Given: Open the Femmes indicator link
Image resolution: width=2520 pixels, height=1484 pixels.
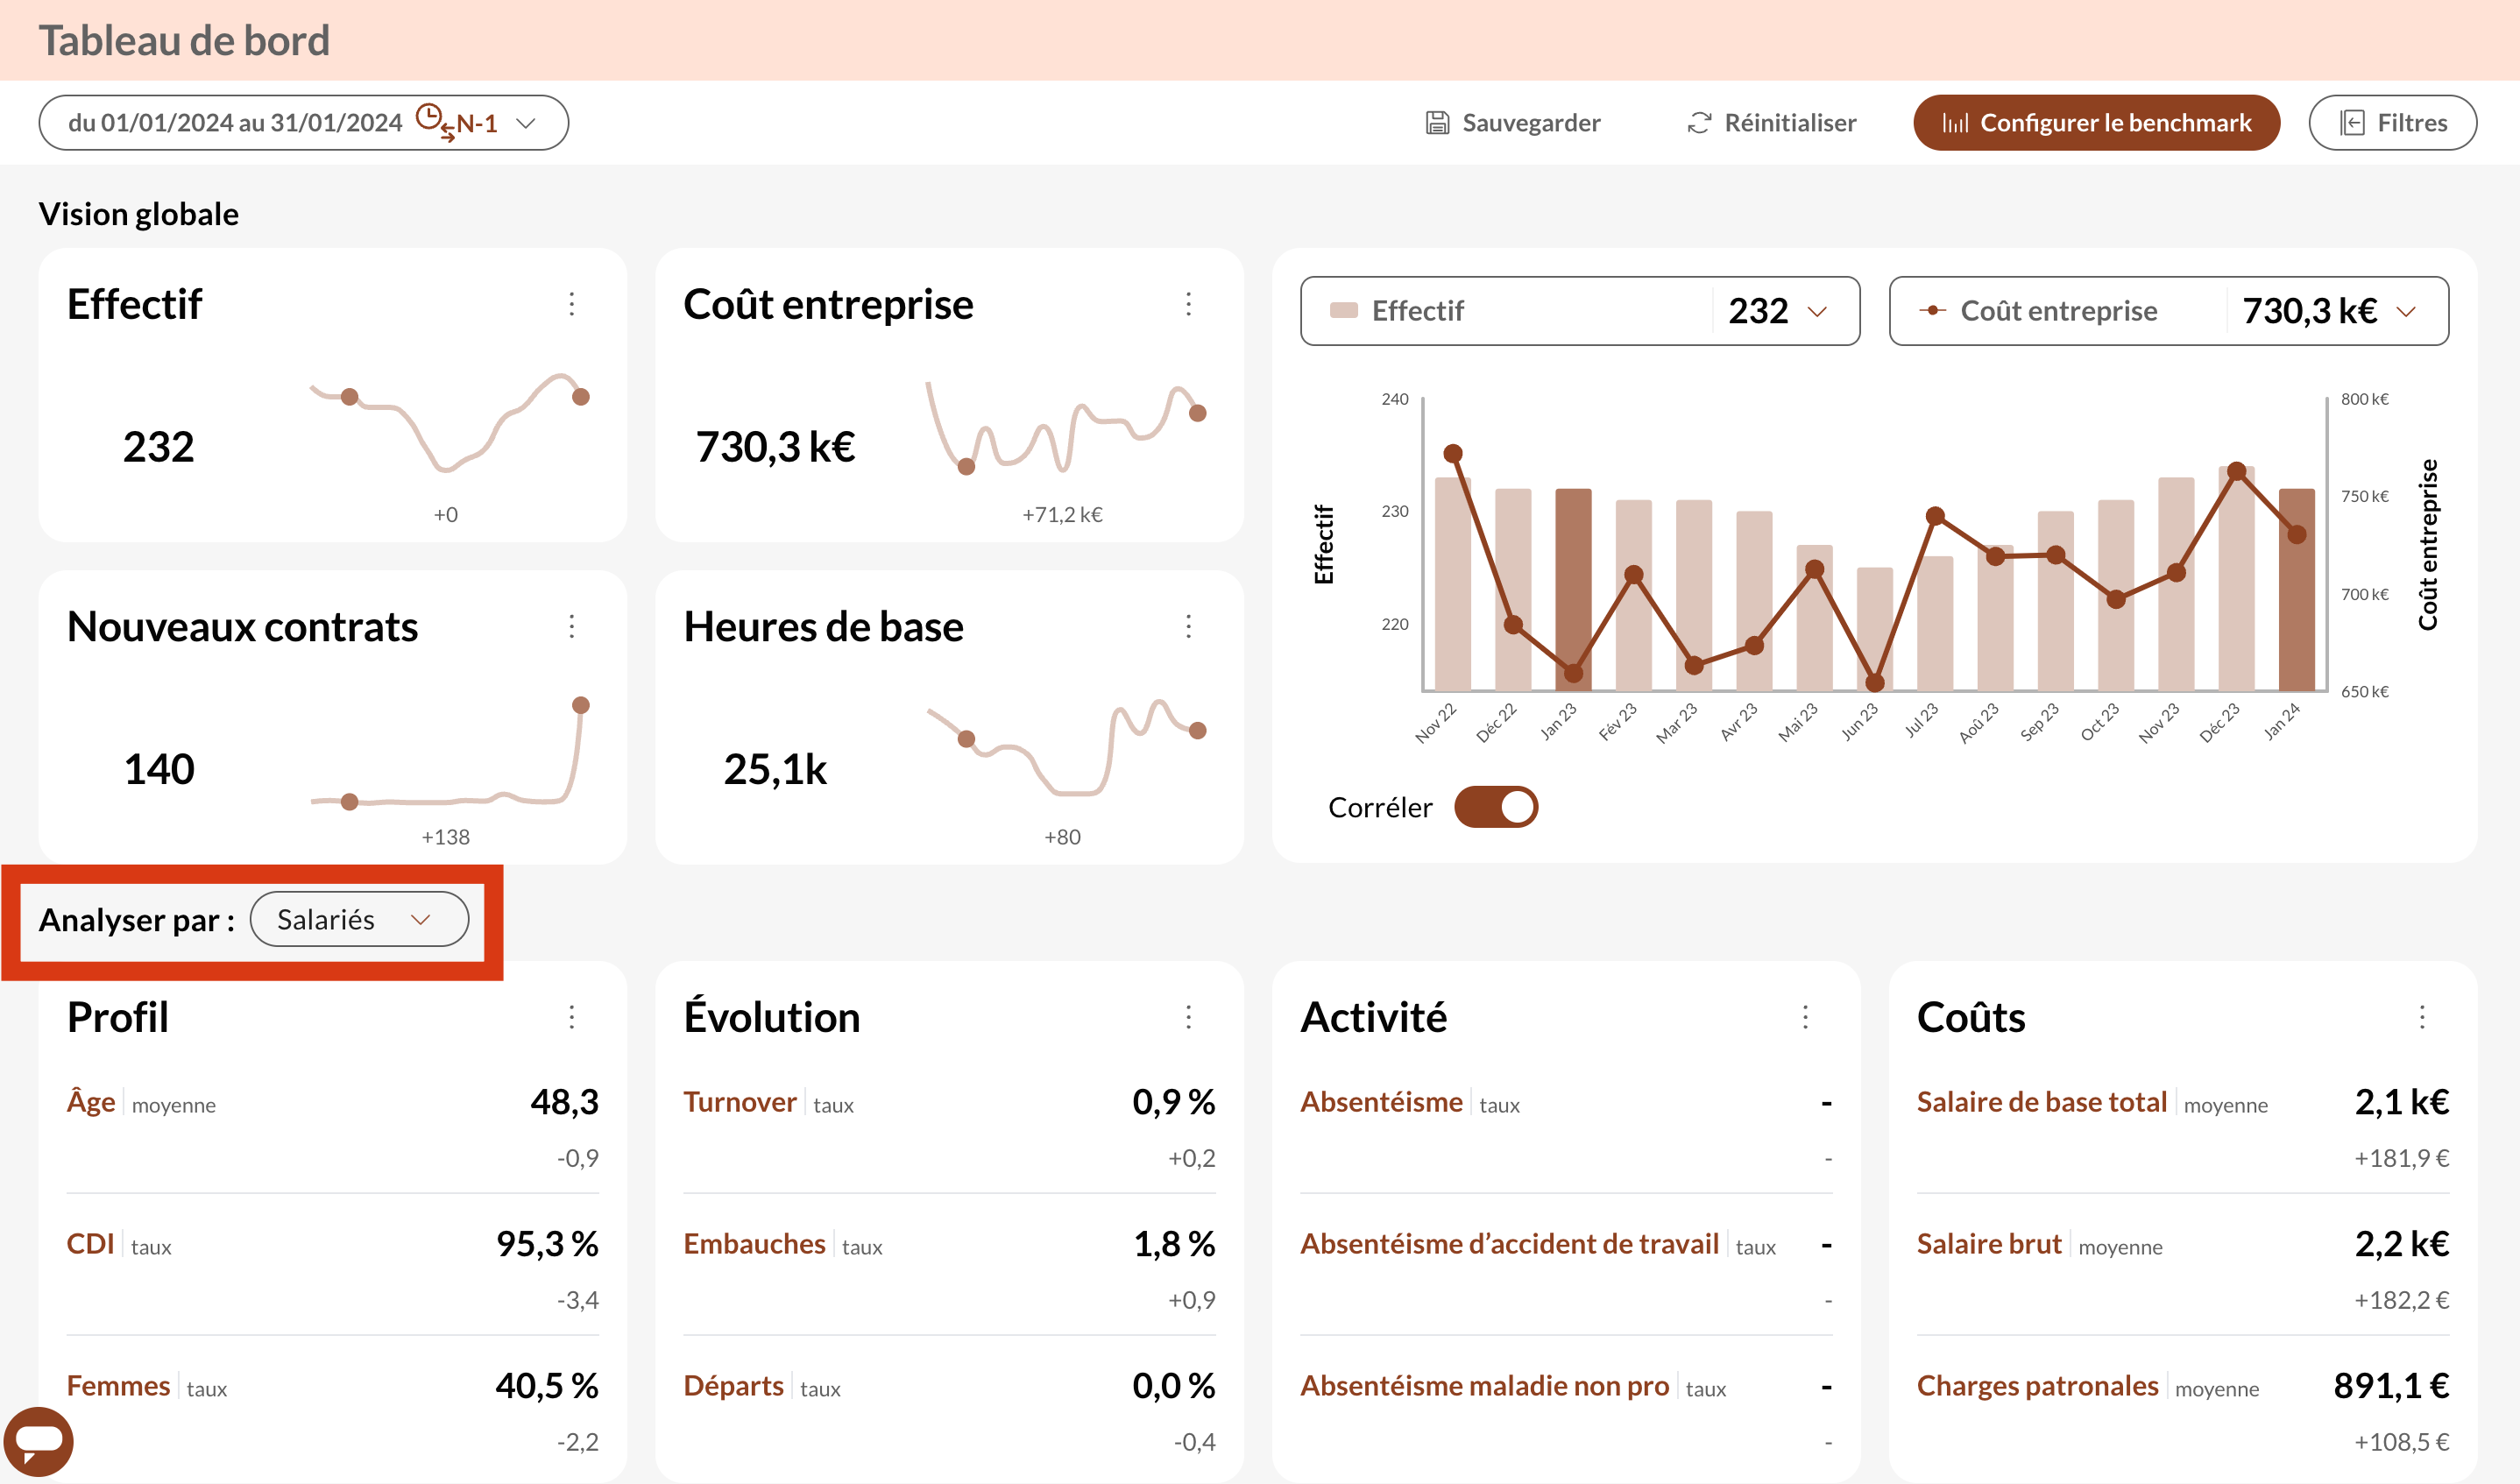Looking at the screenshot, I should point(118,1386).
